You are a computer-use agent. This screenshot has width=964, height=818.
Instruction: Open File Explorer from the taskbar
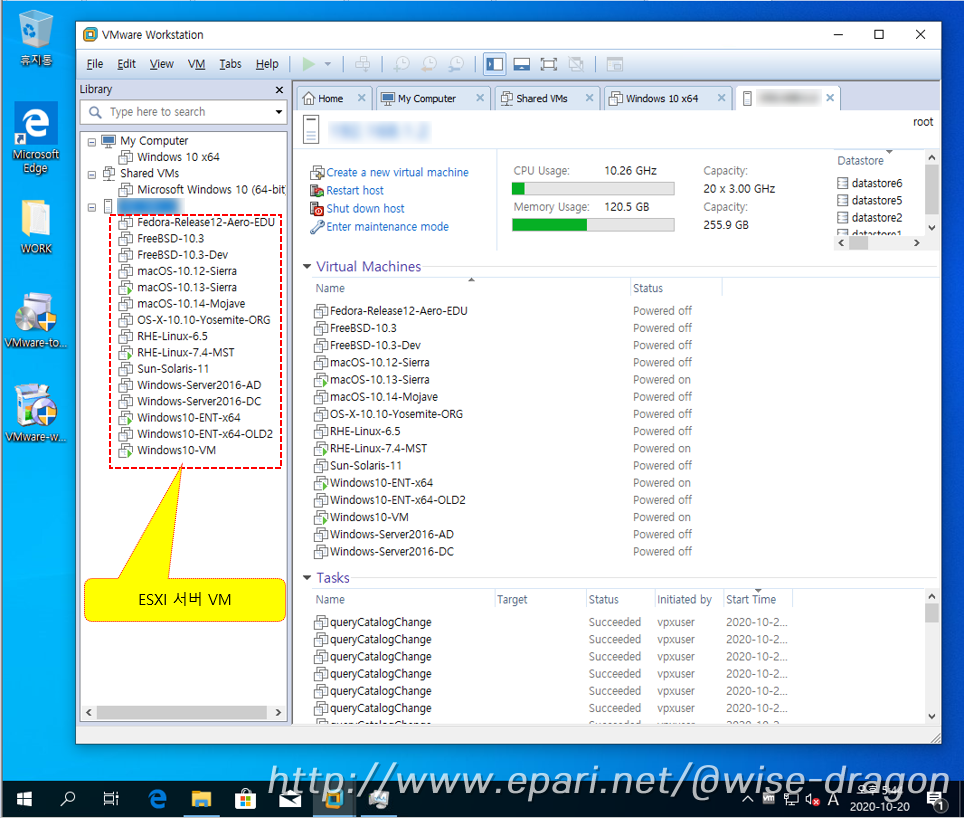(201, 799)
